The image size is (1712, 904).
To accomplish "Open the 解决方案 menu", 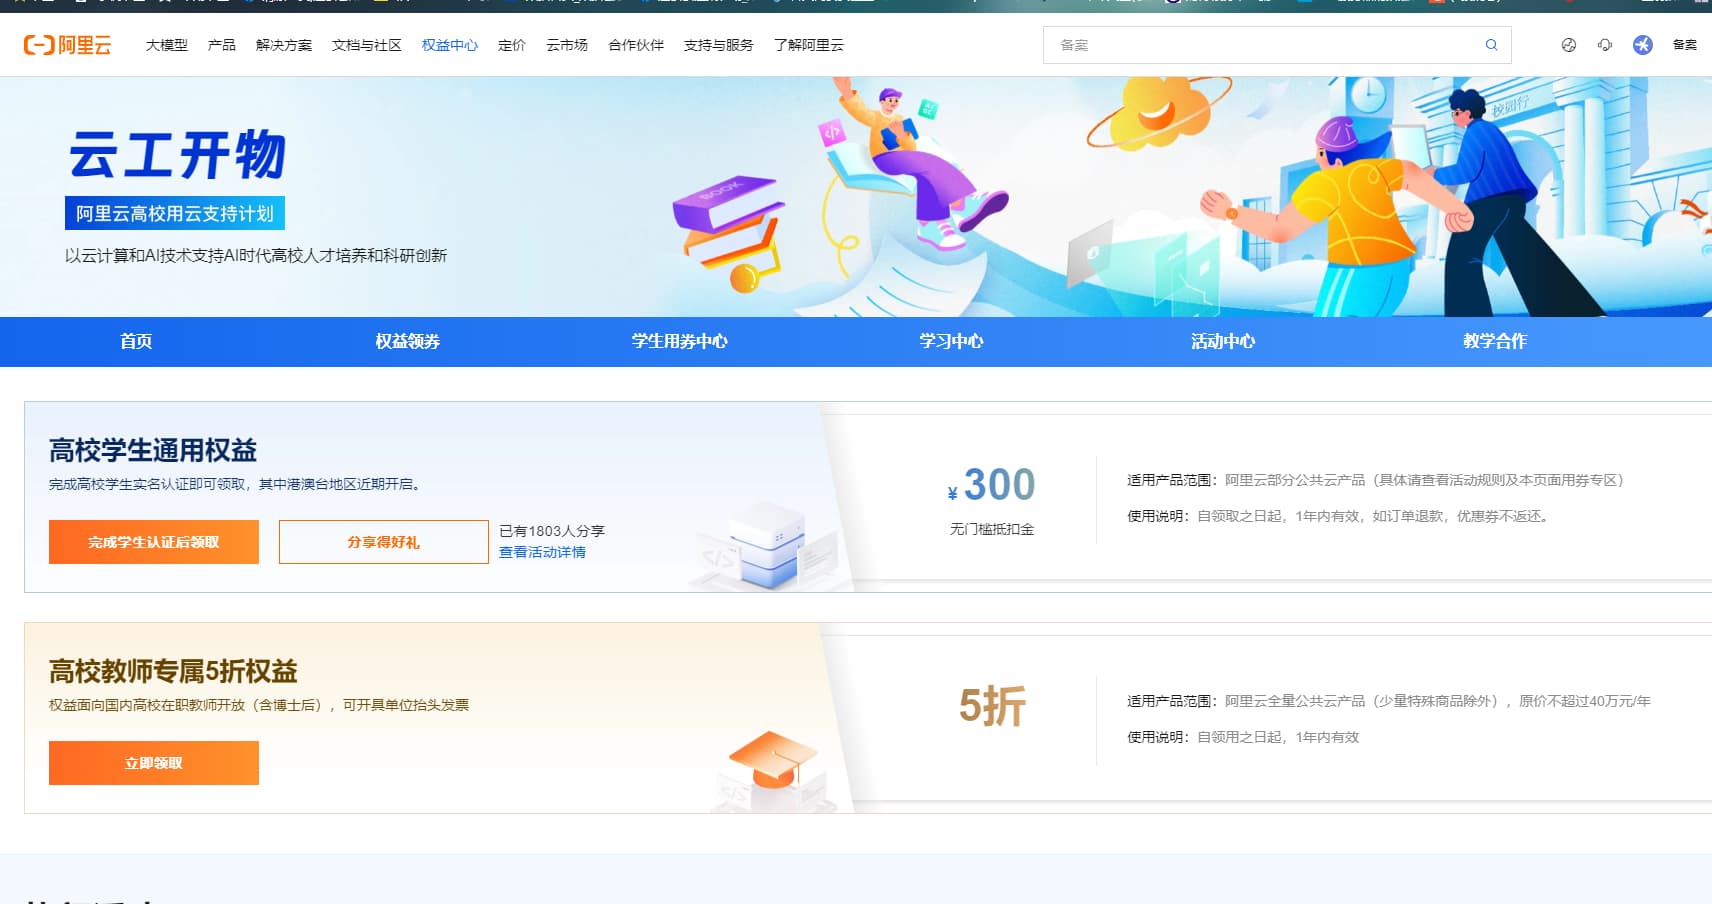I will (284, 45).
